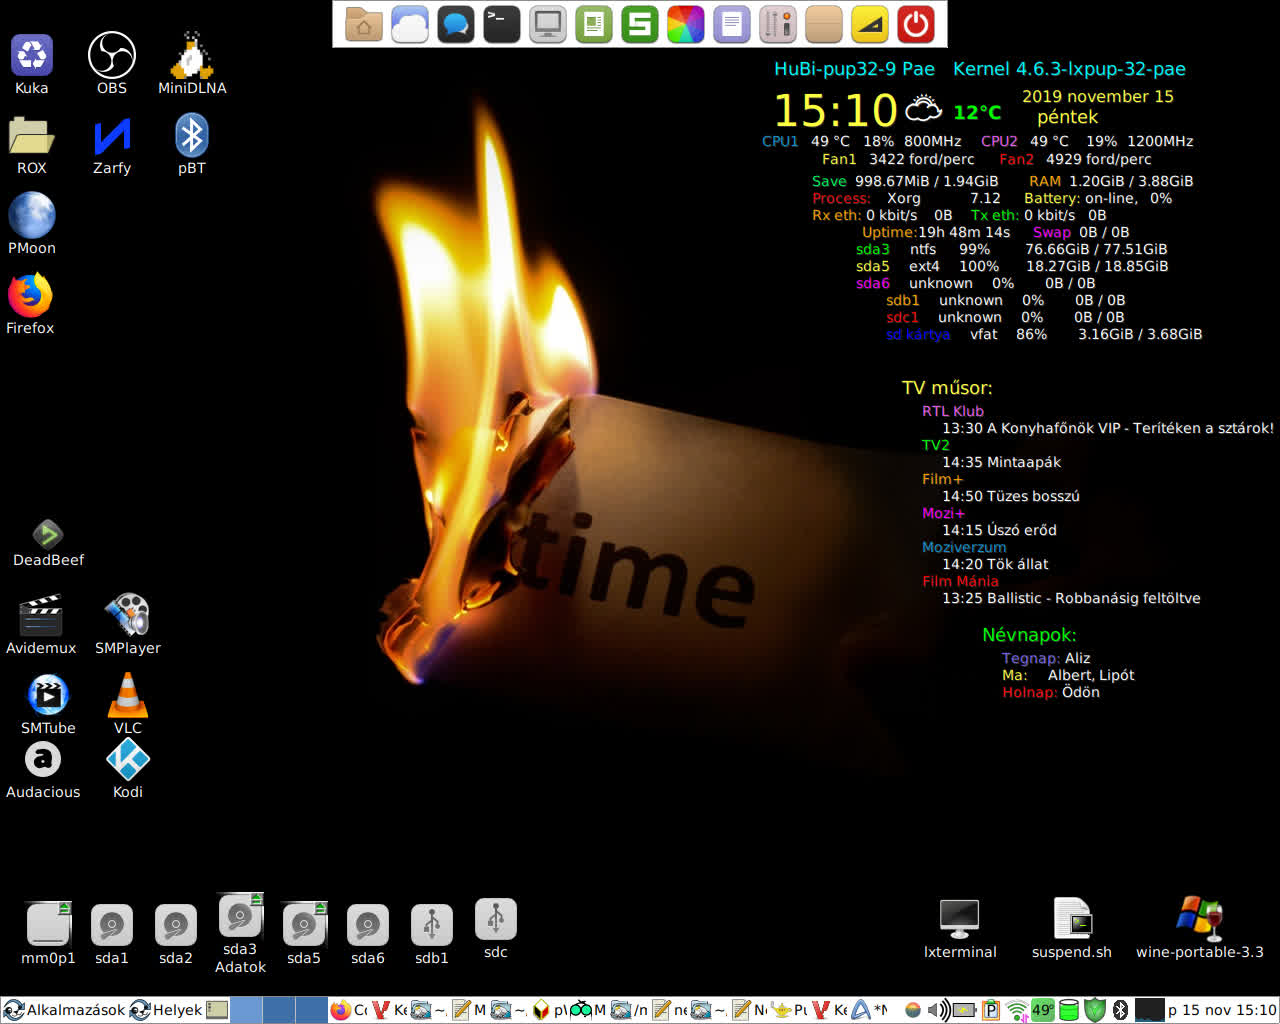Open the green document app in the dock

tap(594, 24)
